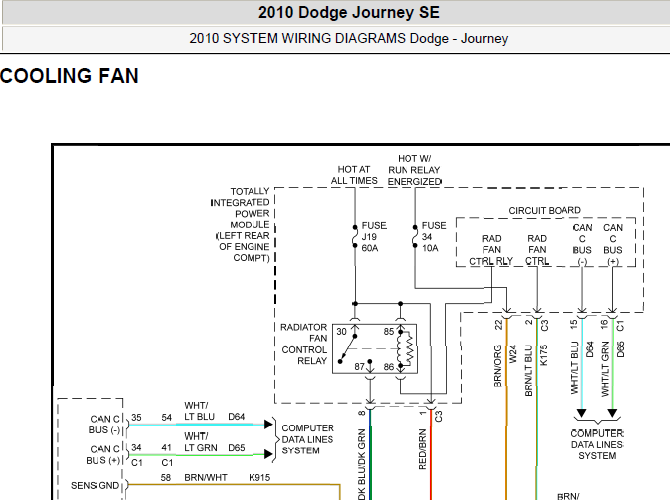Click the left module 'CAN C BUS (+)' label
The width and height of the screenshot is (670, 500).
pos(103,455)
